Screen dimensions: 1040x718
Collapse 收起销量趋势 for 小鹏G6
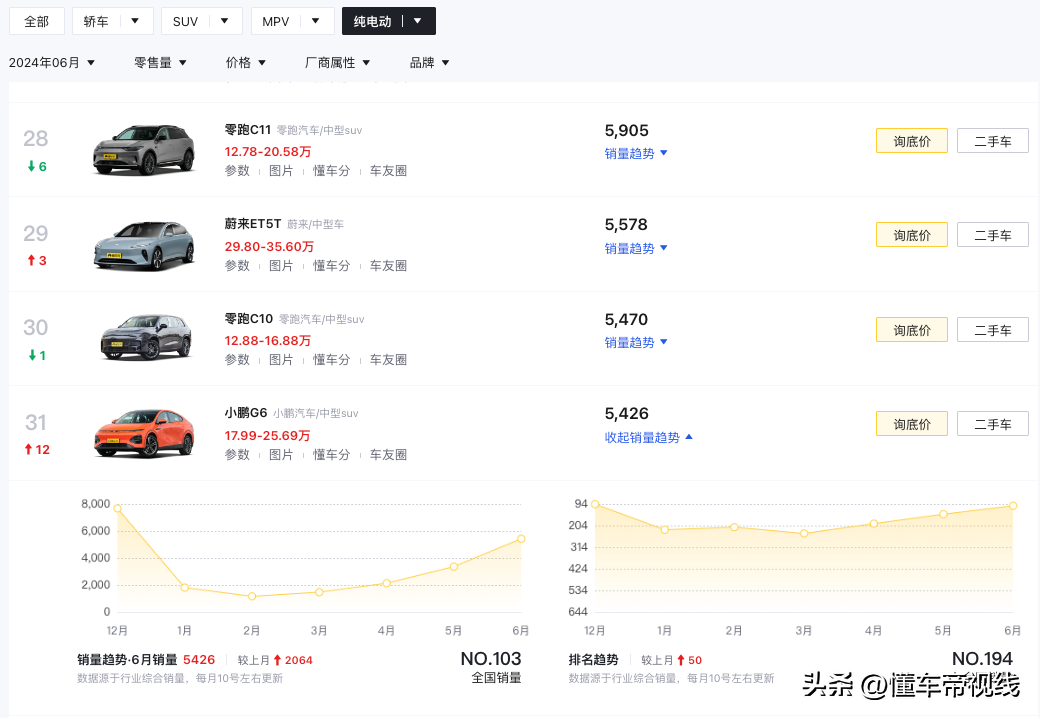(x=648, y=438)
